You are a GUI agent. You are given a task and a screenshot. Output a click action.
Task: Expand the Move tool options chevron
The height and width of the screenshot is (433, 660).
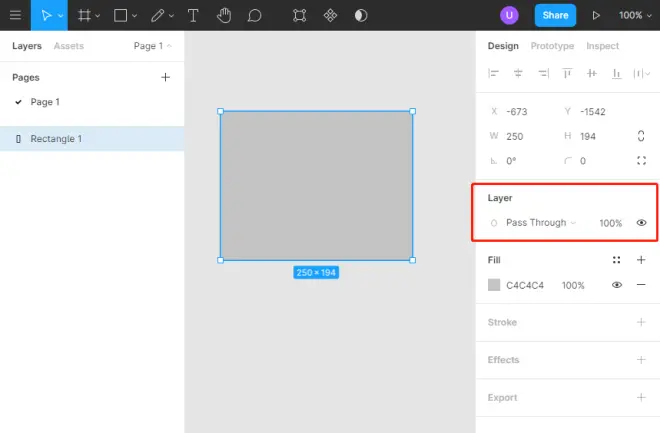pyautogui.click(x=61, y=16)
